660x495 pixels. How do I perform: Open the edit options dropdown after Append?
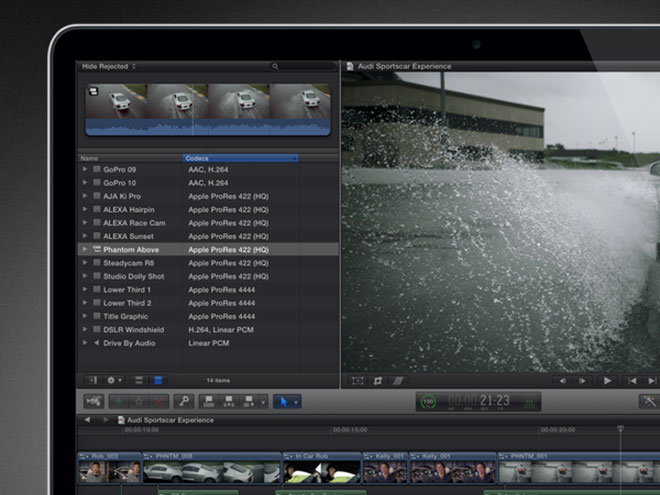[263, 402]
